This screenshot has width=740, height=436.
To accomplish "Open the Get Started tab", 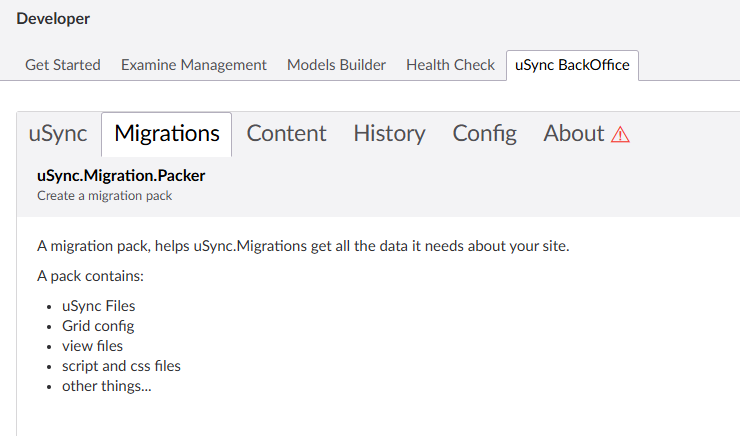I will pos(63,65).
